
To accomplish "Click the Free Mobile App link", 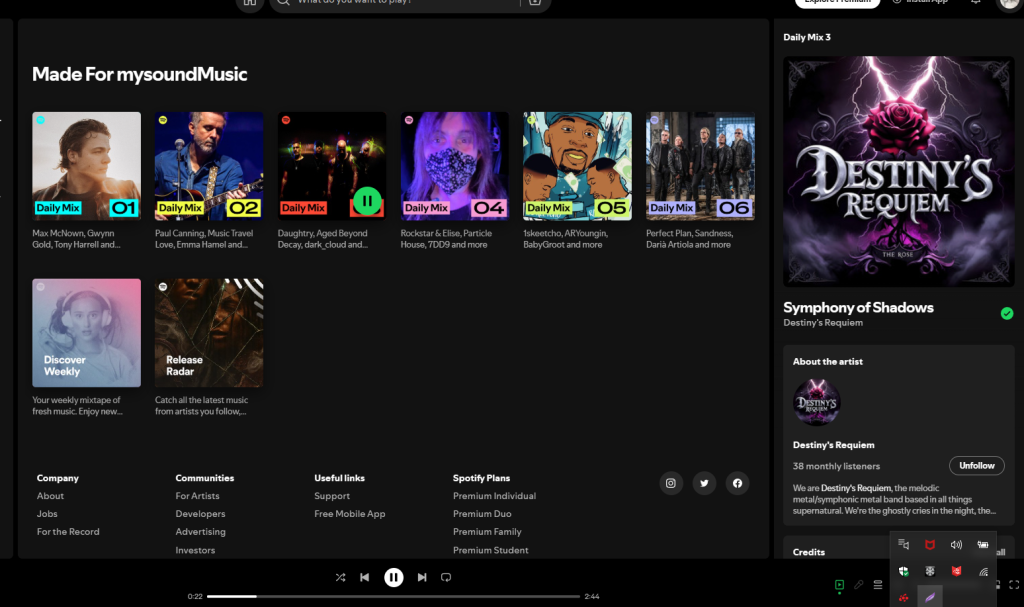I will pos(349,514).
